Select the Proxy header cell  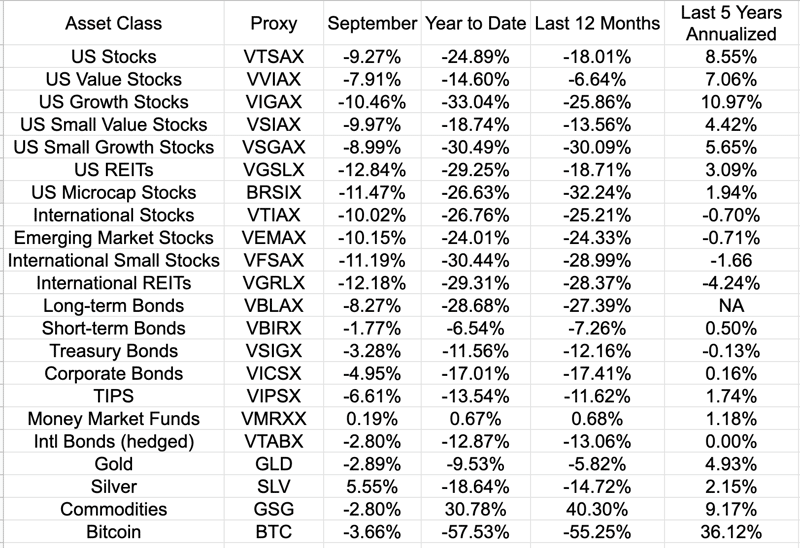coord(274,23)
